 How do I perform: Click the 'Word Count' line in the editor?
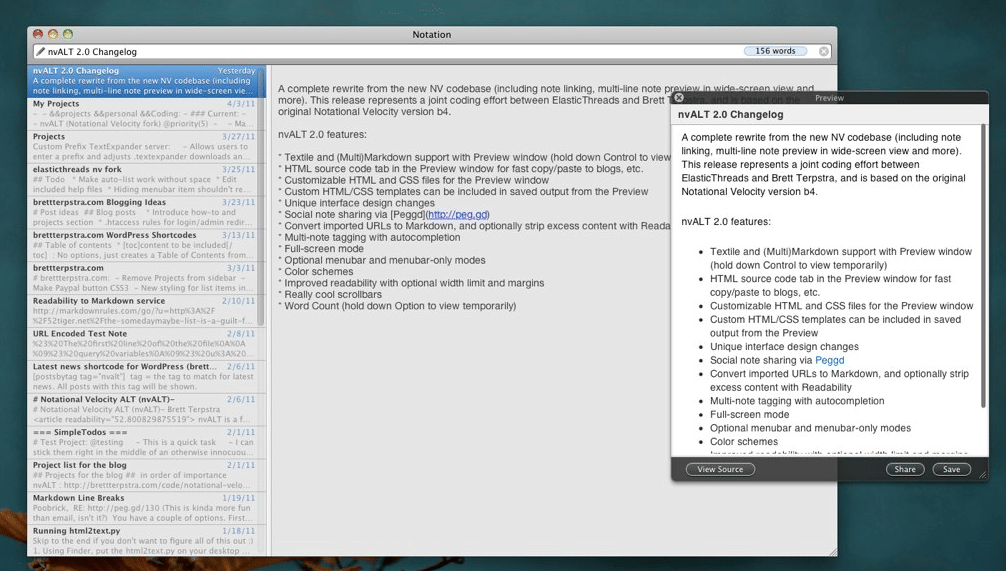coord(397,306)
